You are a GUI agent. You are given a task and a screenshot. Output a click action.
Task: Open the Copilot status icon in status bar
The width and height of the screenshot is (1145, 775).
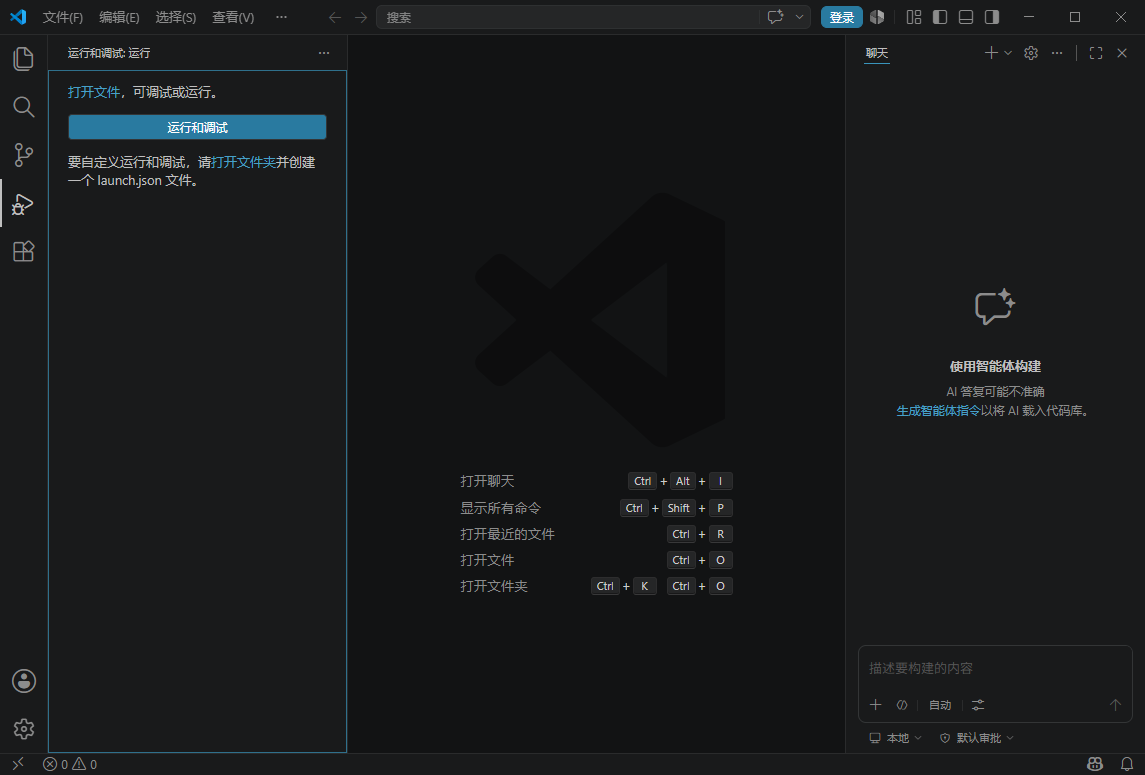coord(1095,764)
